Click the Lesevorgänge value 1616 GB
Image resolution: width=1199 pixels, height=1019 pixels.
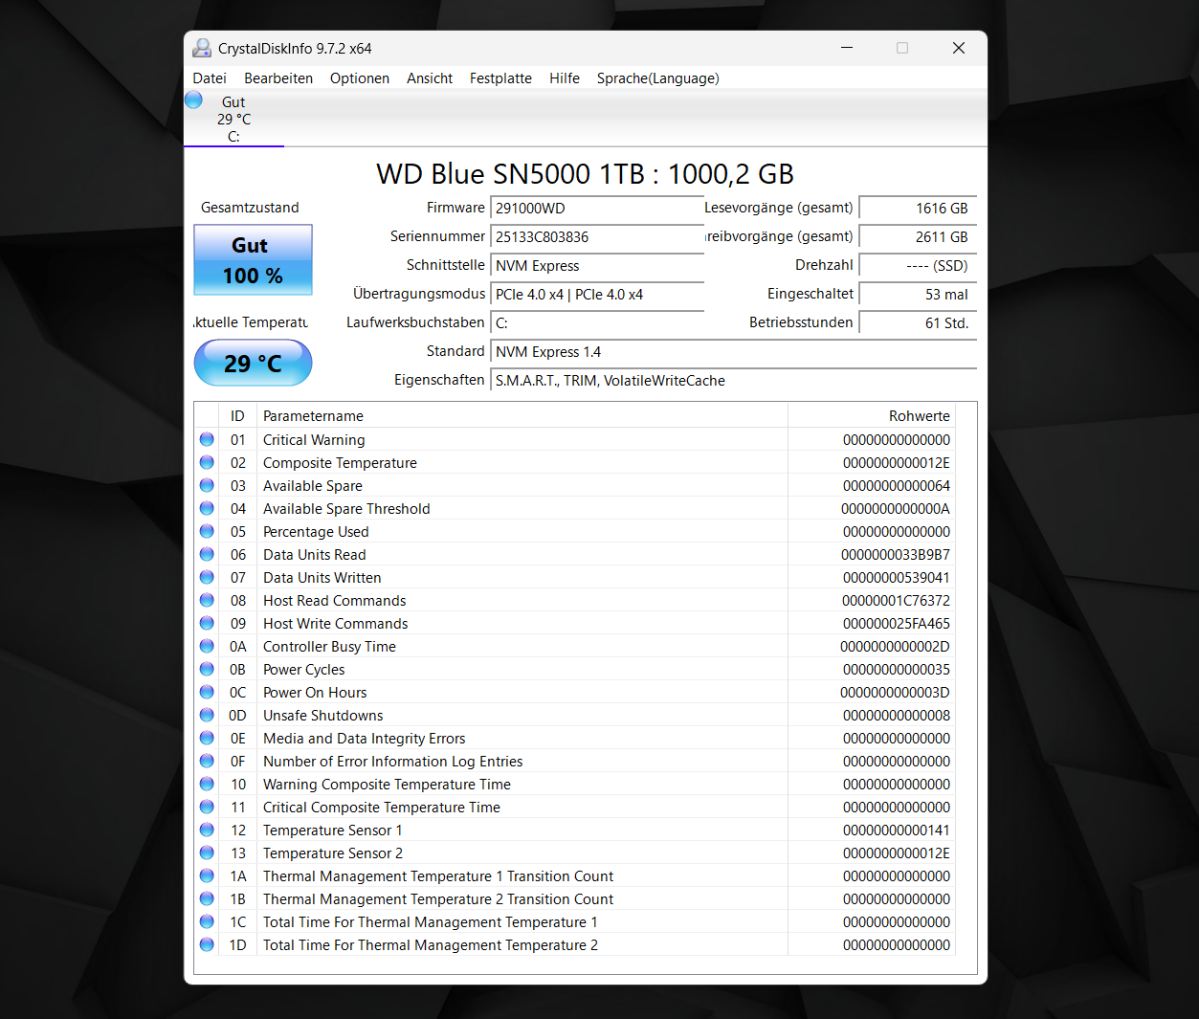918,208
